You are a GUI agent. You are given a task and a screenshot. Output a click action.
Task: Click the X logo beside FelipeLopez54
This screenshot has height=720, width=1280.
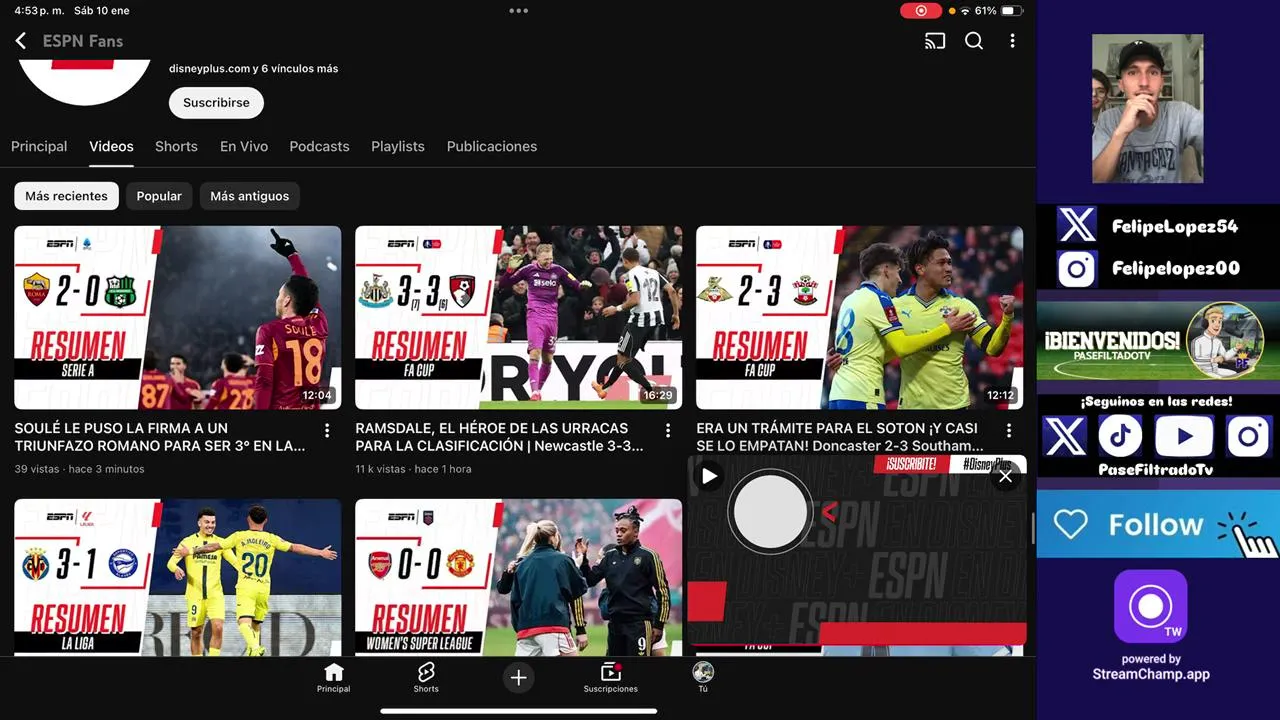(1077, 226)
